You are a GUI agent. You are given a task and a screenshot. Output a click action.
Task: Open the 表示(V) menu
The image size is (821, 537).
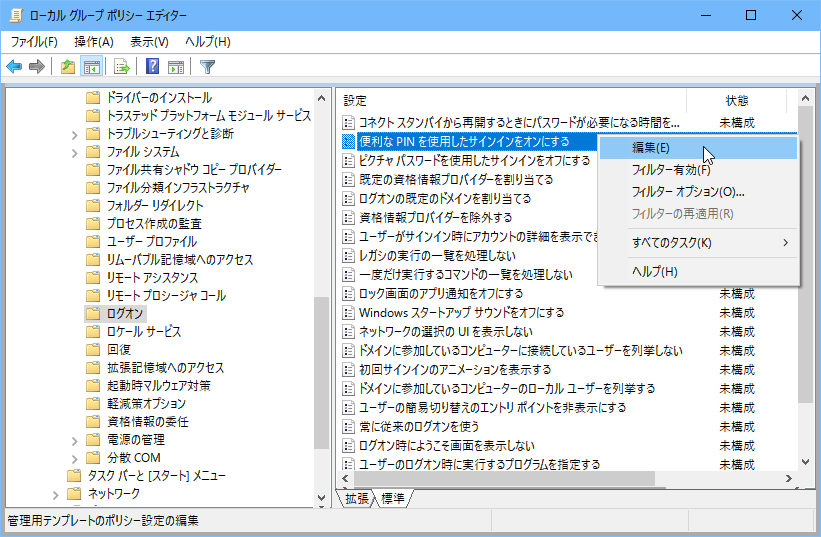pos(149,42)
